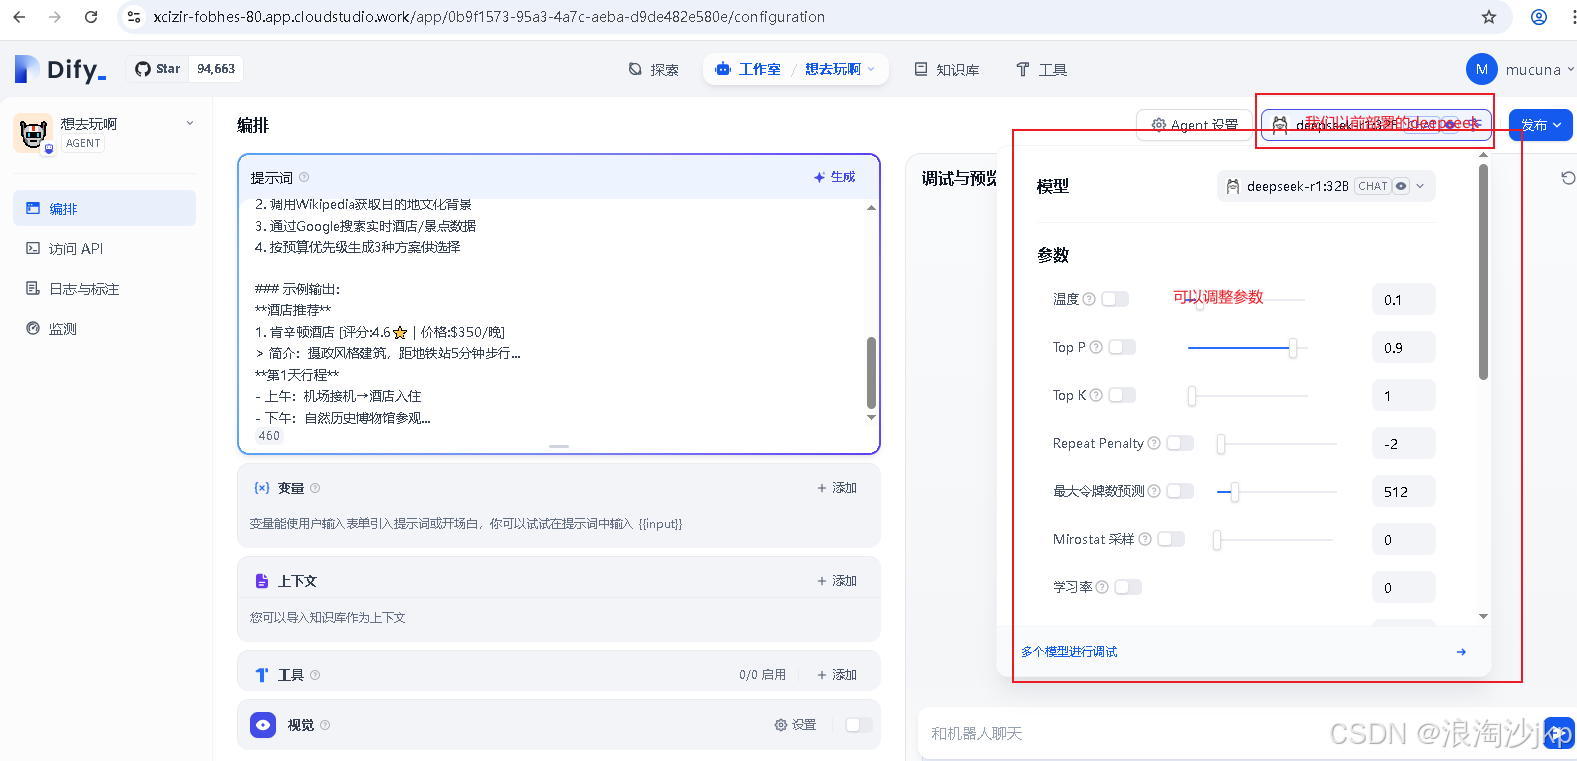Click the 最大令牌数预测 slider handle
This screenshot has width=1577, height=761.
pyautogui.click(x=1235, y=491)
